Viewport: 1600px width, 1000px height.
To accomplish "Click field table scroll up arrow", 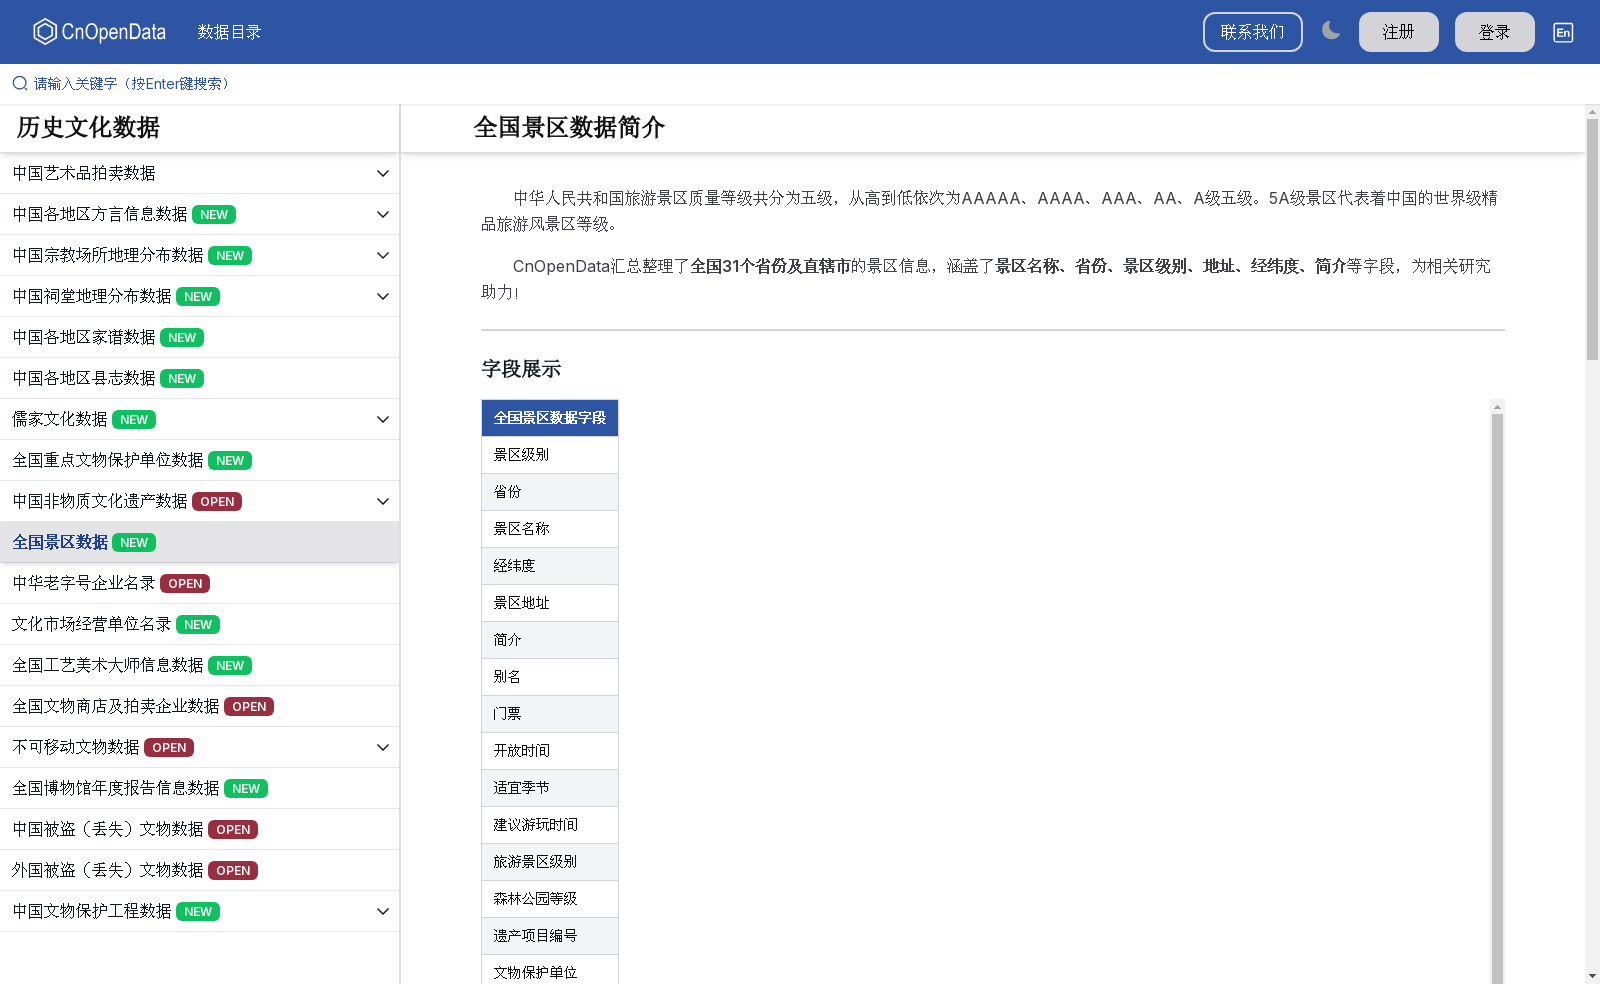I will pyautogui.click(x=1497, y=406).
